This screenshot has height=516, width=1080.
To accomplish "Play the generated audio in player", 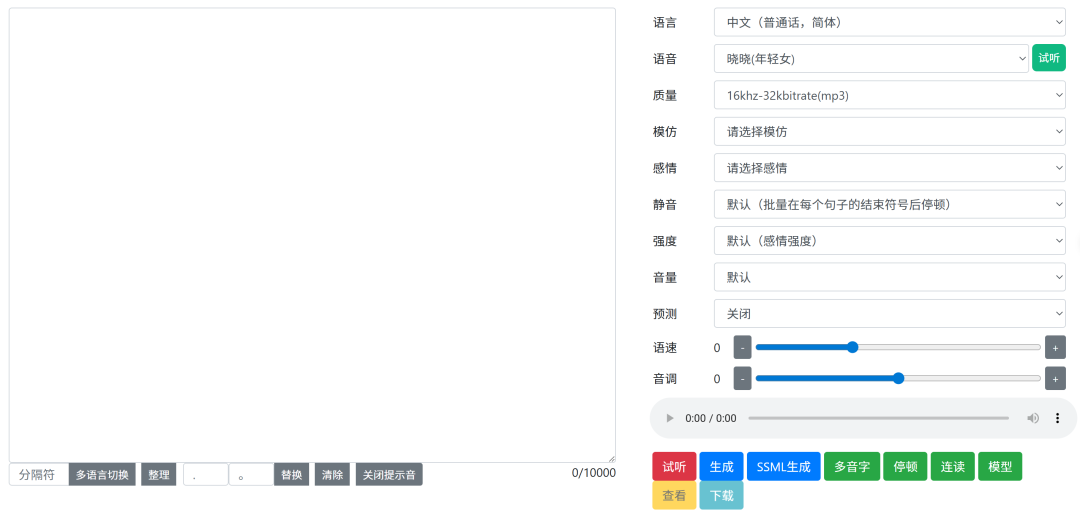I will [x=670, y=418].
